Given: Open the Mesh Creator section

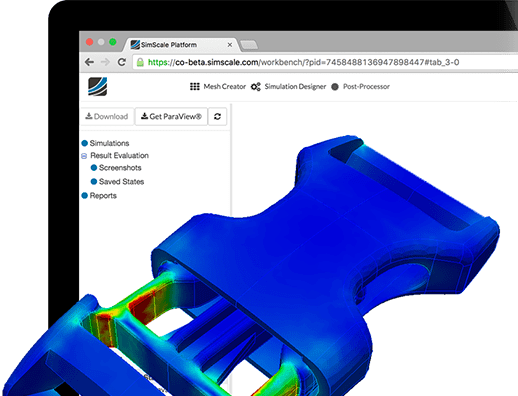Looking at the screenshot, I should pyautogui.click(x=218, y=87).
